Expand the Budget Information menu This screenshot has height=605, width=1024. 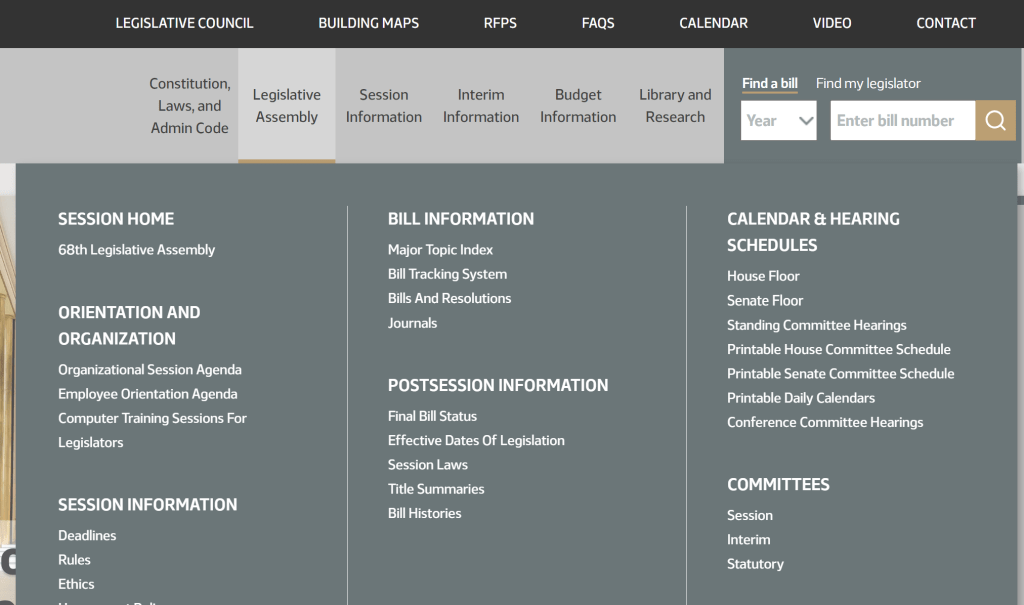pyautogui.click(x=578, y=106)
